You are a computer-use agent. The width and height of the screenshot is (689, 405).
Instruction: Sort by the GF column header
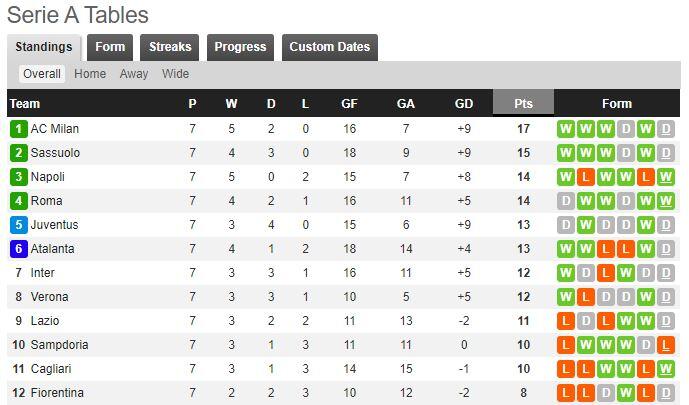(x=349, y=104)
